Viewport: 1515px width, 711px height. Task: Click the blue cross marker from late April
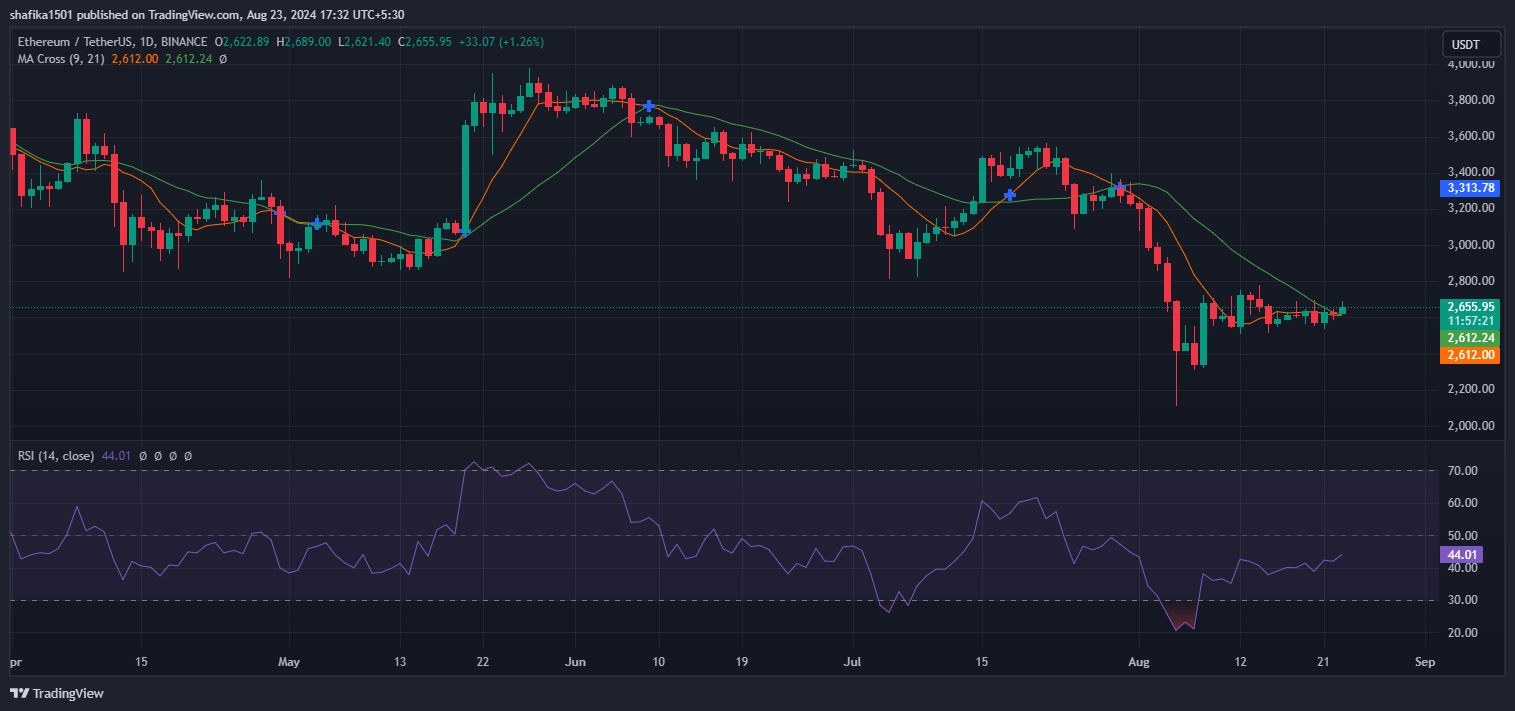click(x=318, y=224)
